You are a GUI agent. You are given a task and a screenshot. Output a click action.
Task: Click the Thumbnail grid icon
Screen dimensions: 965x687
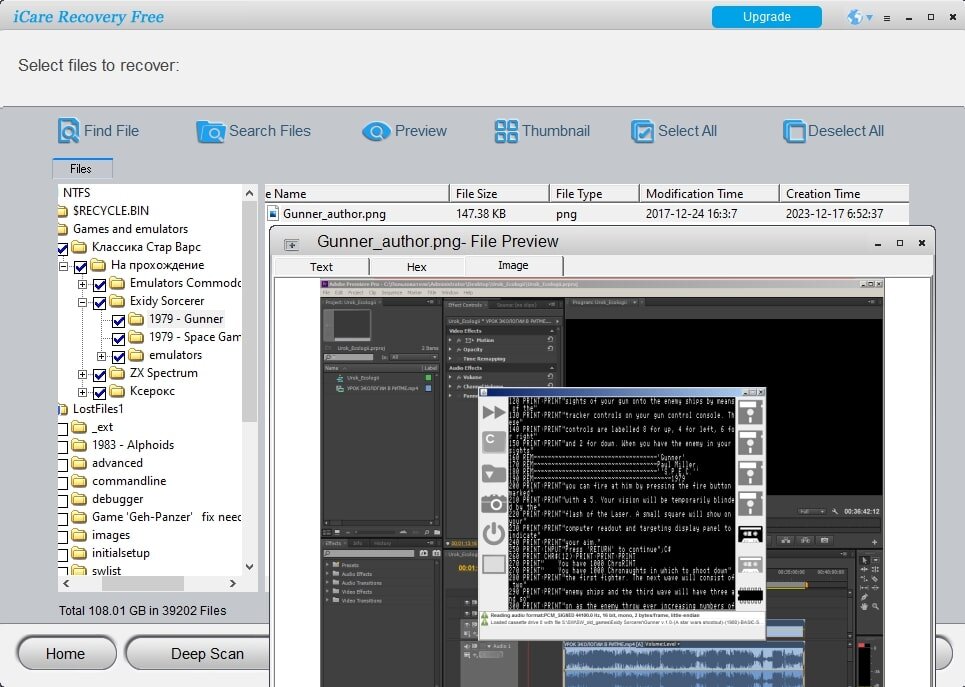tap(507, 131)
